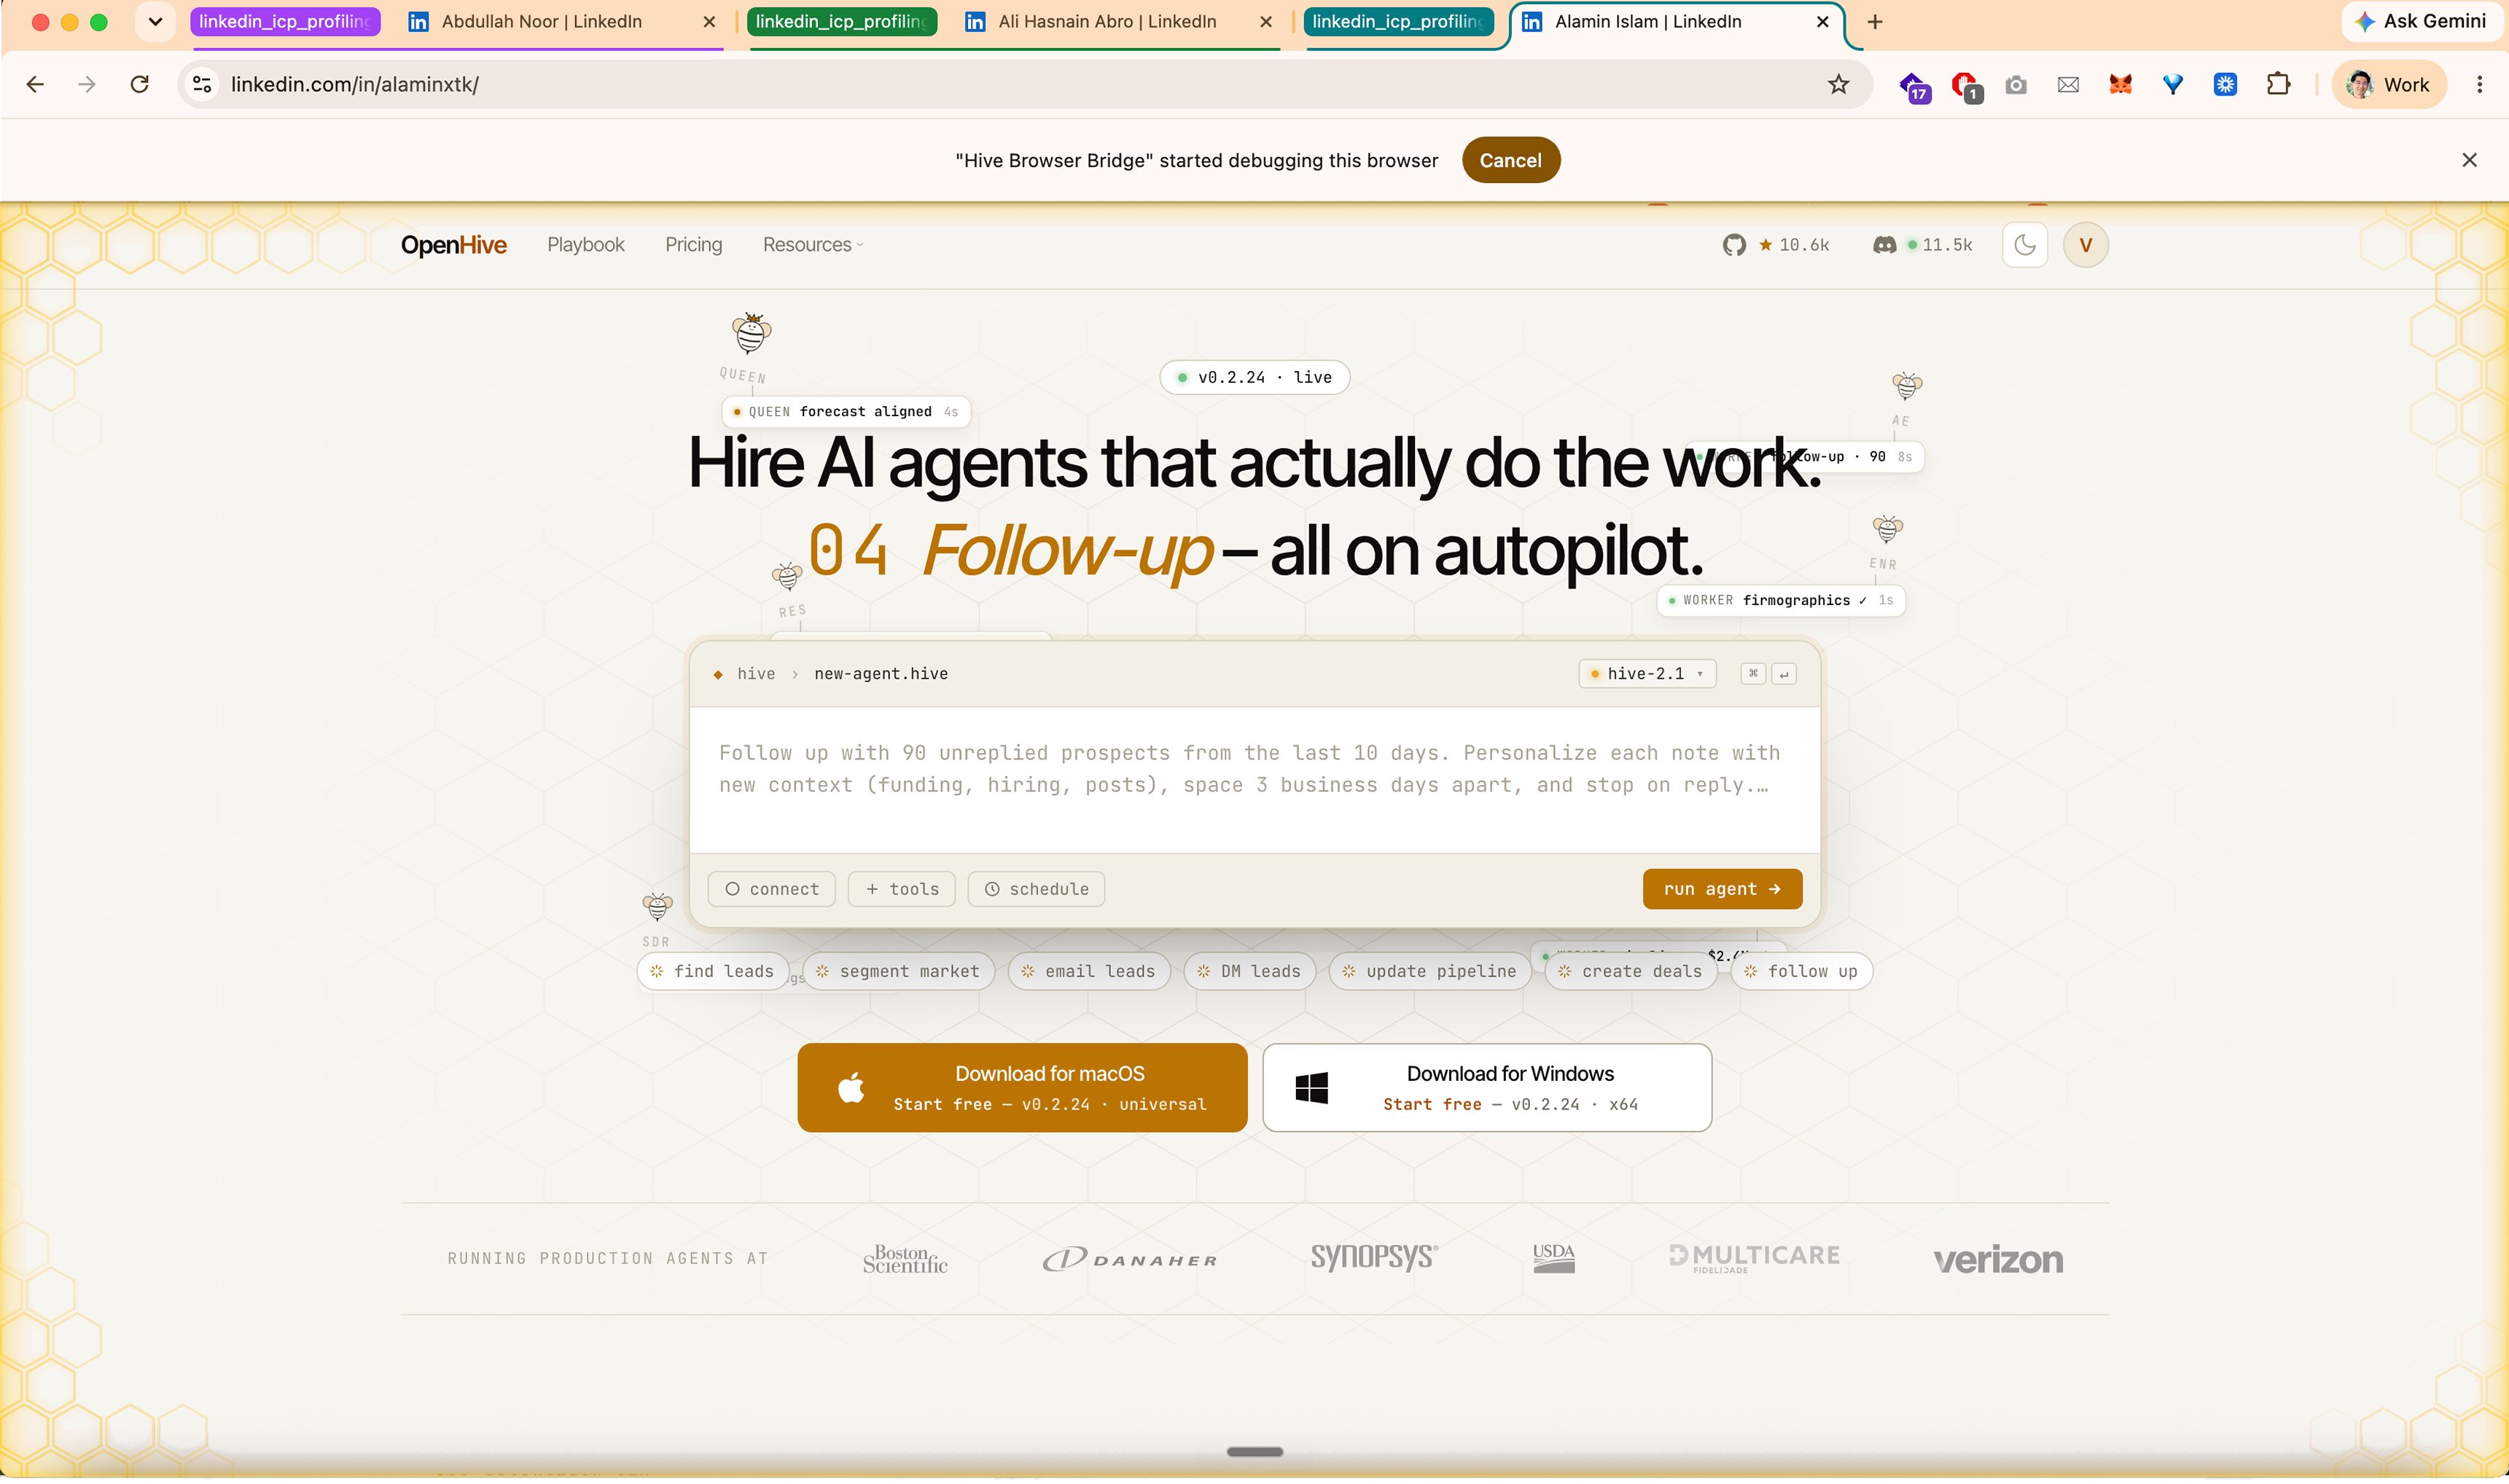Open the Discord link showing 11.5k
The height and width of the screenshot is (1484, 2509).
tap(1922, 245)
